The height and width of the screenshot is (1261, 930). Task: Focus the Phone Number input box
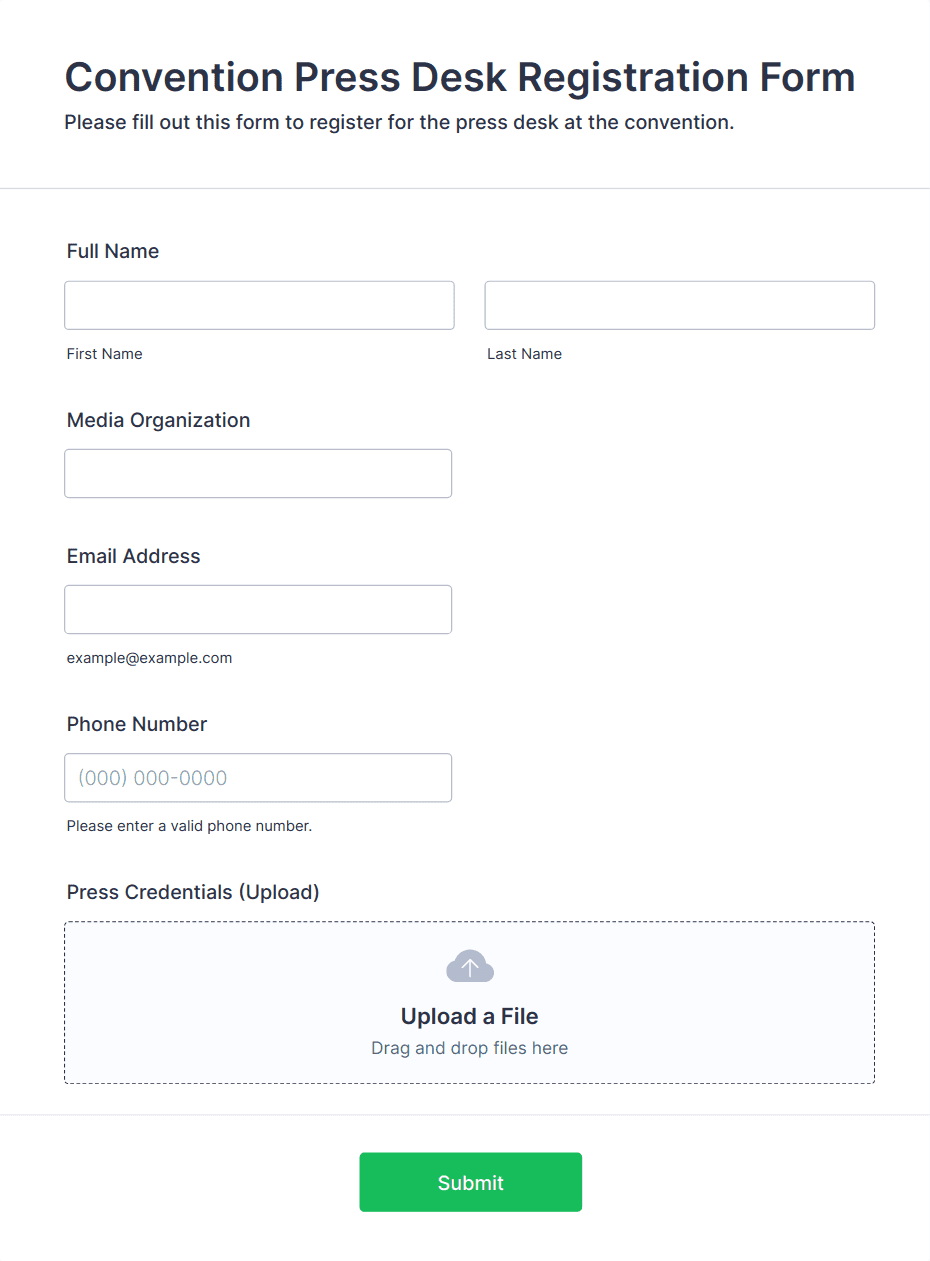(258, 777)
